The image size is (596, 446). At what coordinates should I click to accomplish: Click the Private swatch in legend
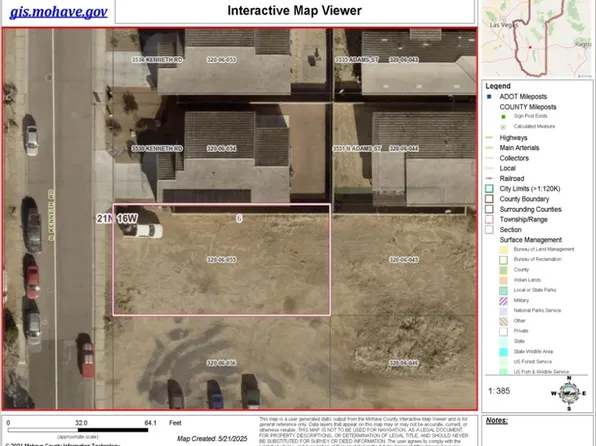[503, 331]
